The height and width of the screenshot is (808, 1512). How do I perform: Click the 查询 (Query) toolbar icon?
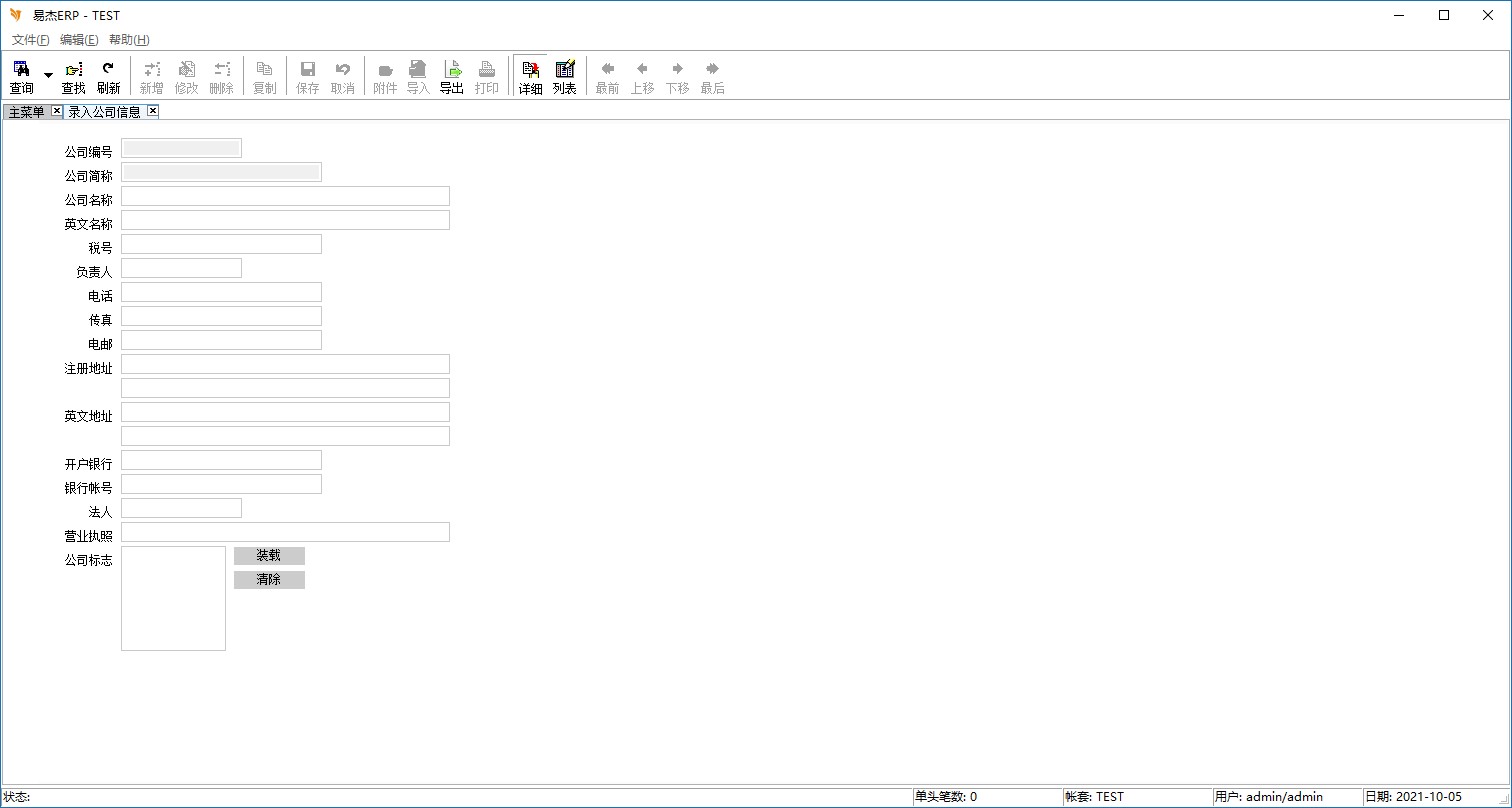point(21,76)
